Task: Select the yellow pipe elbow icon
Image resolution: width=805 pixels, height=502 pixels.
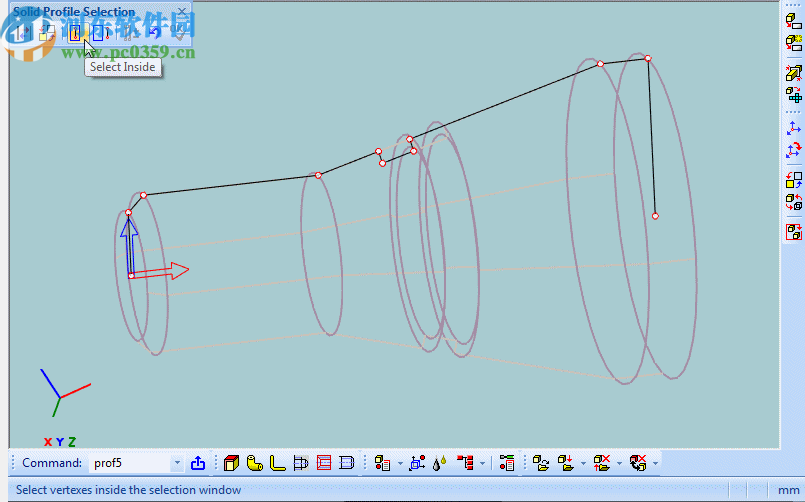Action: (x=255, y=463)
